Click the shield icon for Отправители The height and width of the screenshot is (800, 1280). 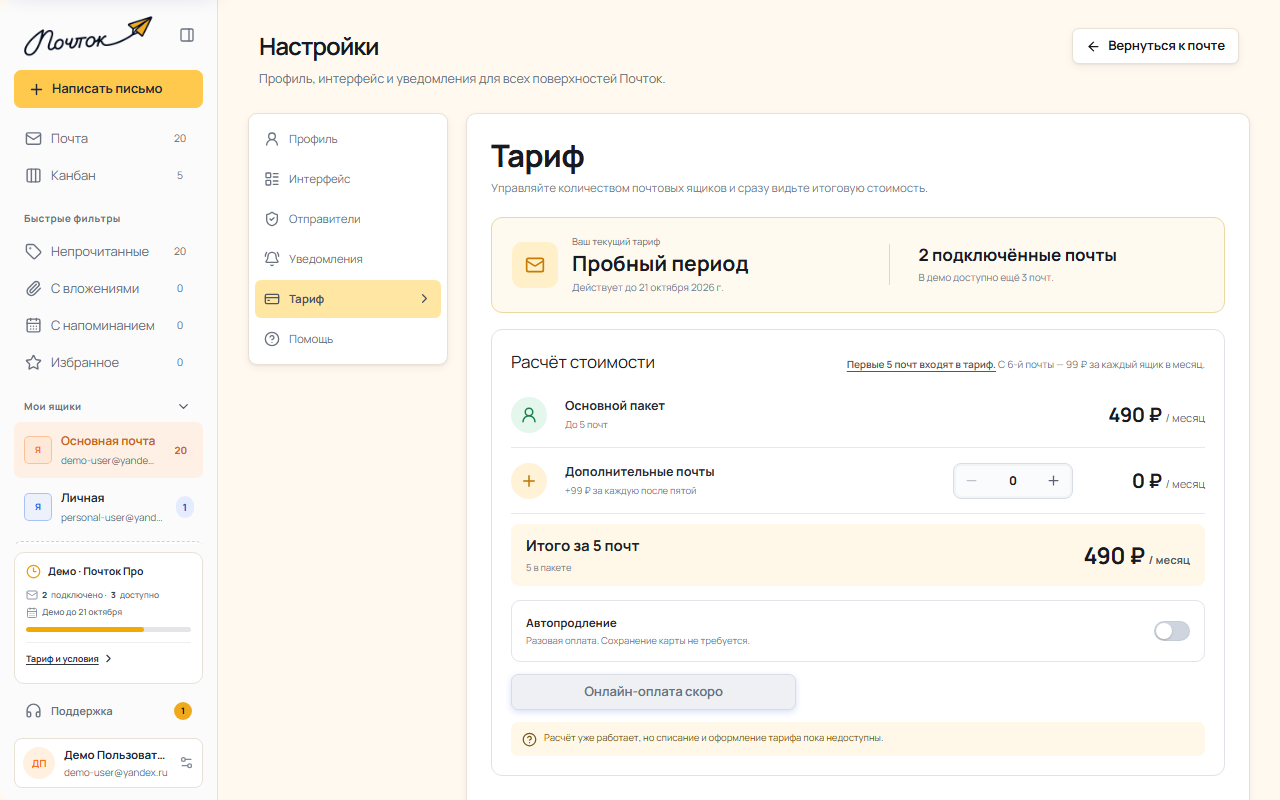pos(272,219)
